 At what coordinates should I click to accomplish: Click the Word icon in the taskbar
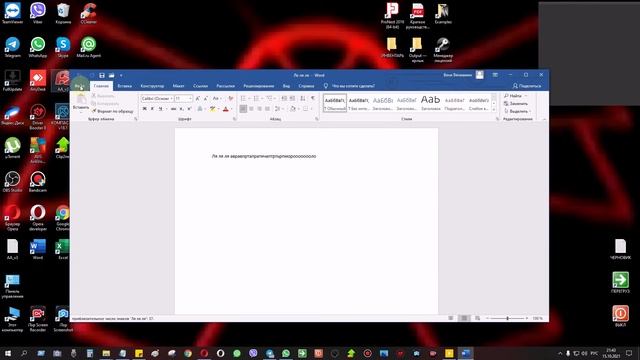point(465,353)
